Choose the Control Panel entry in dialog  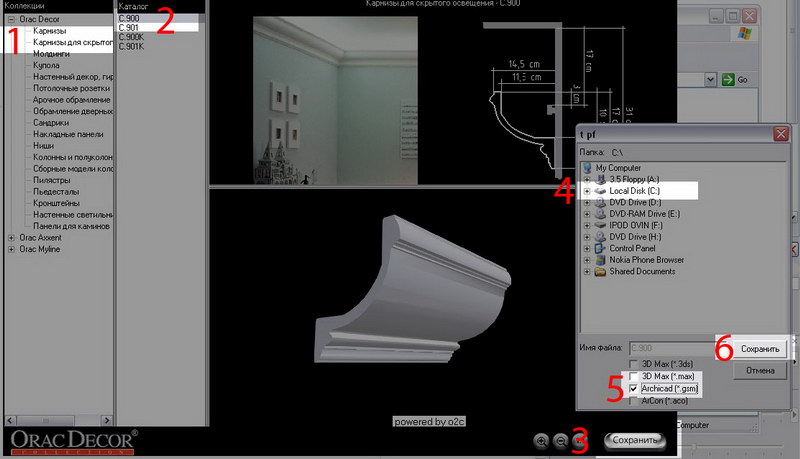(630, 248)
